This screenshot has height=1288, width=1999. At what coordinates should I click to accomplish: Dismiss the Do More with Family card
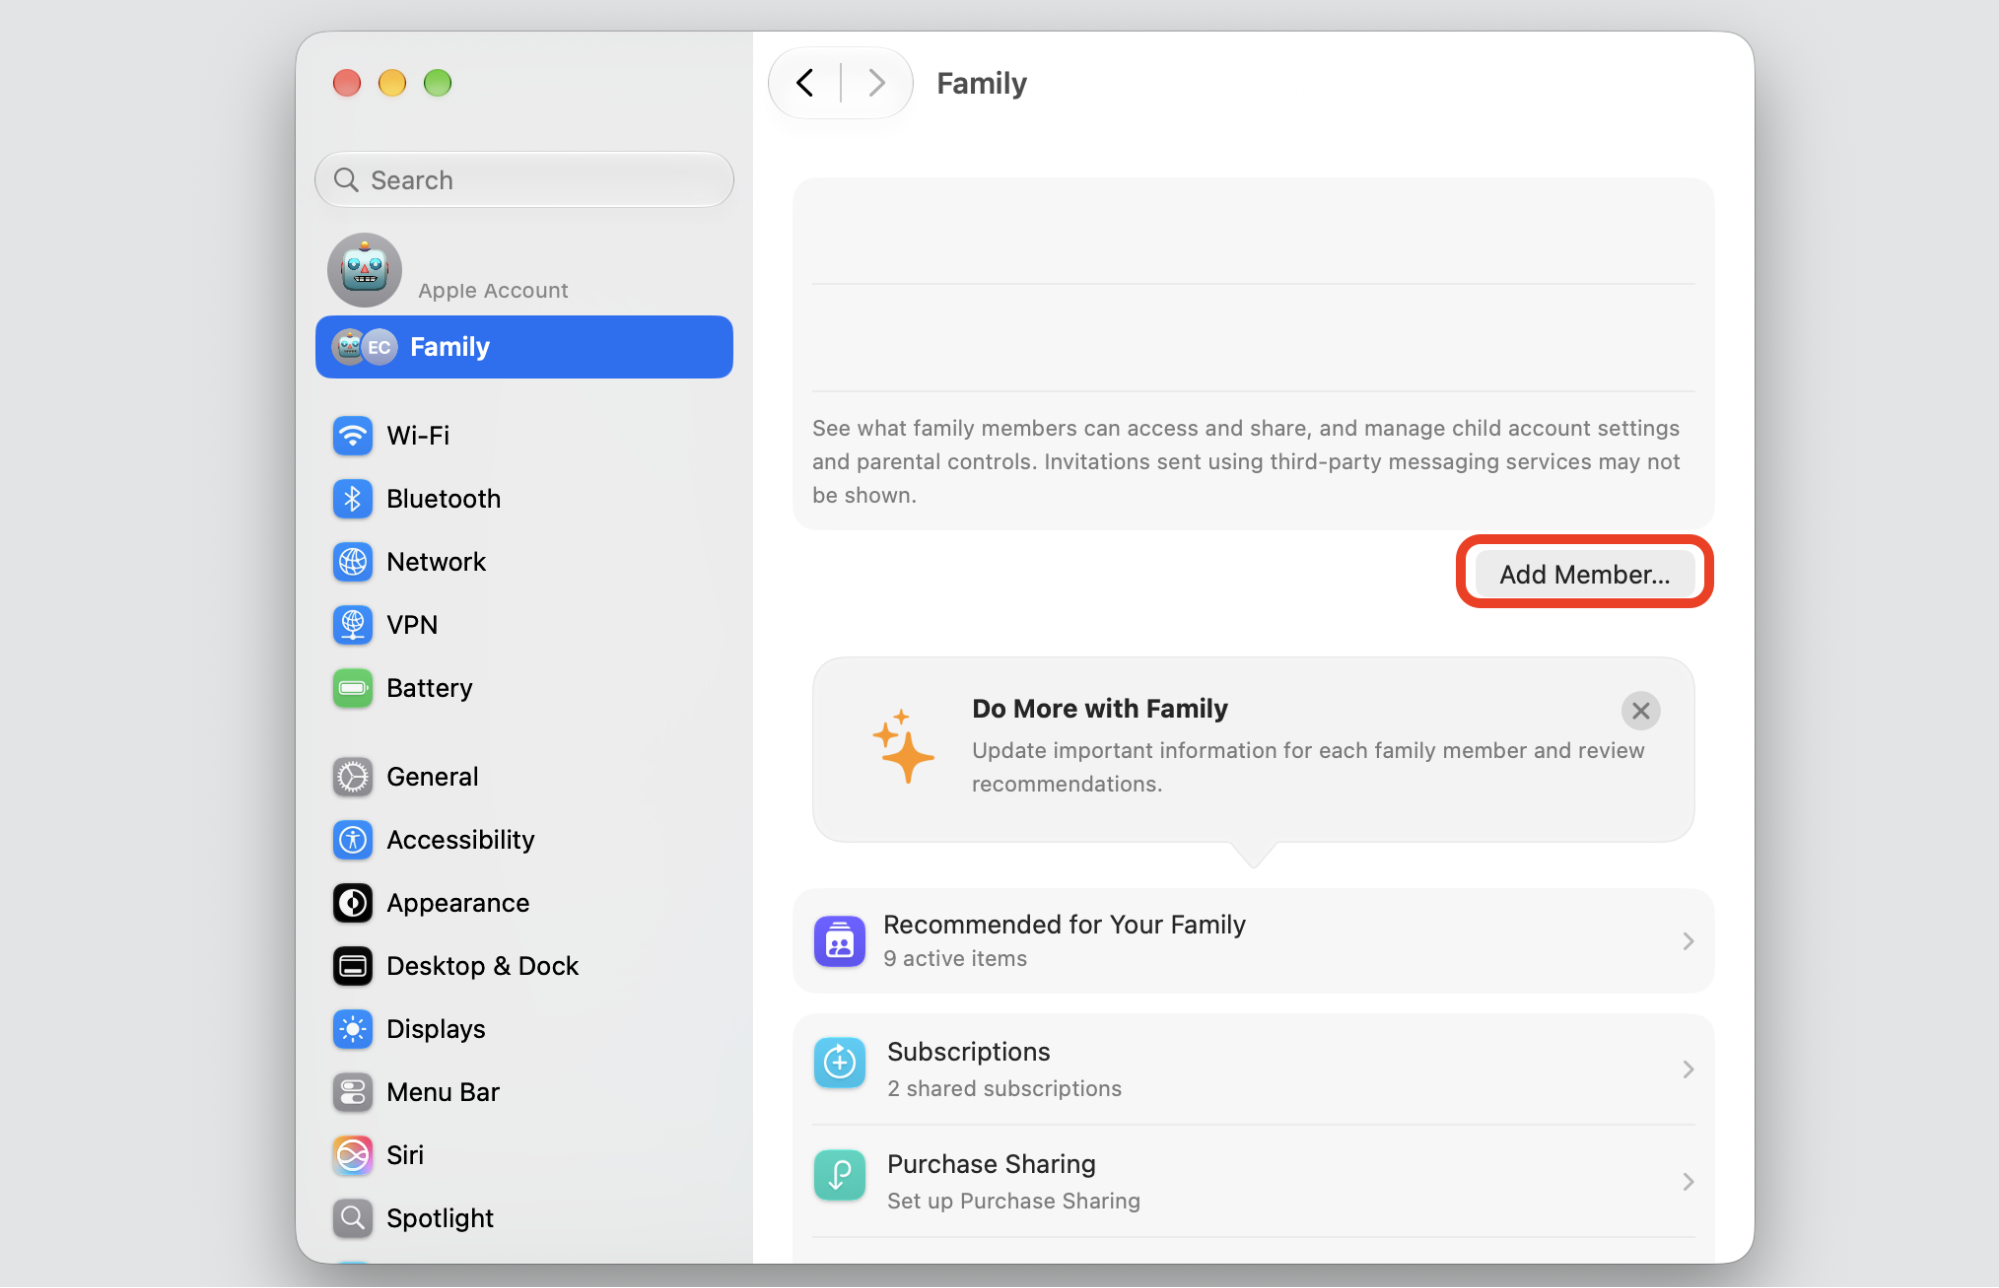(x=1640, y=711)
